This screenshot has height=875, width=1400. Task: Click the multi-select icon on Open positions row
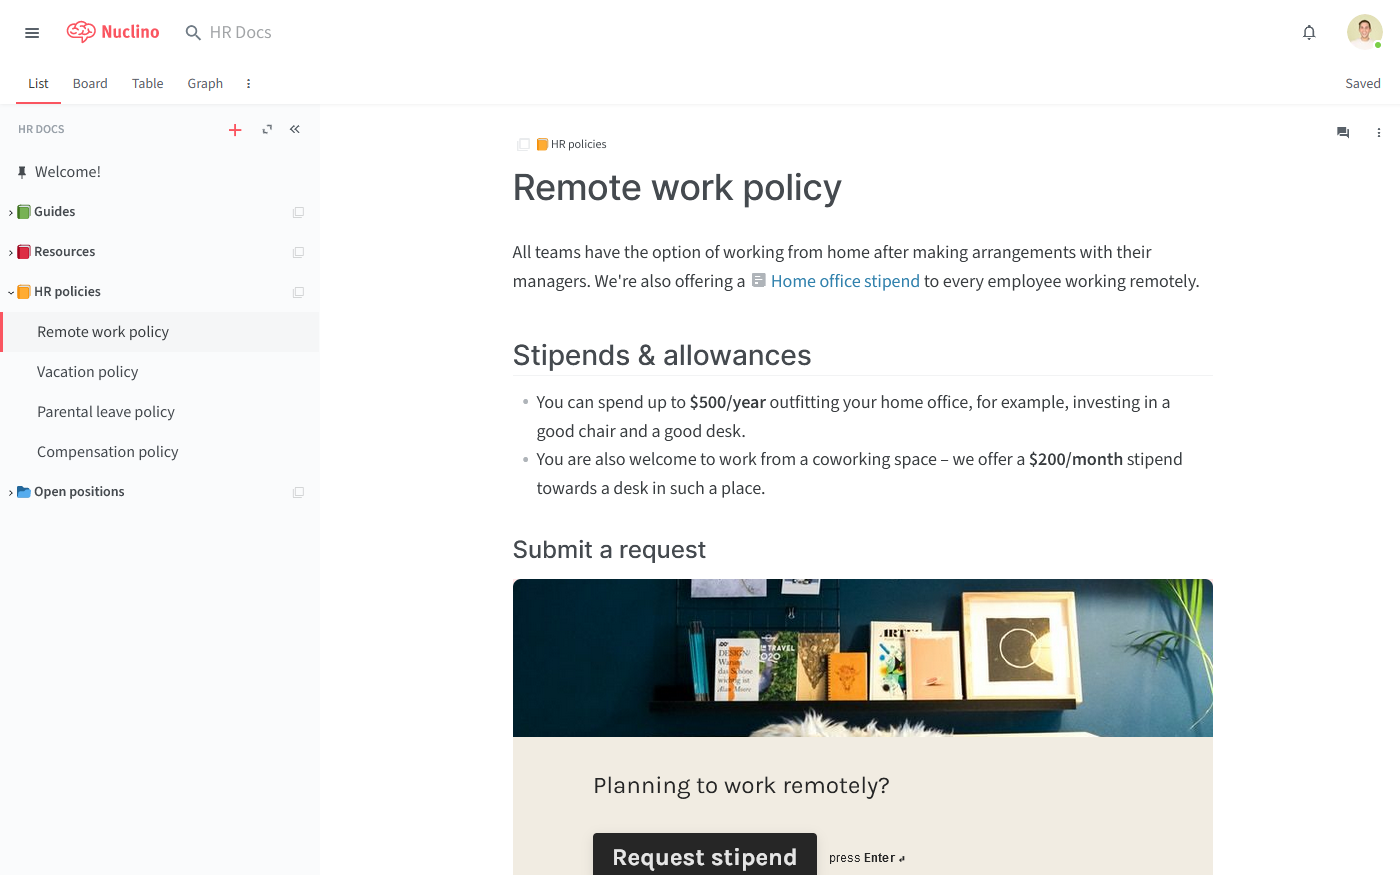[x=298, y=492]
